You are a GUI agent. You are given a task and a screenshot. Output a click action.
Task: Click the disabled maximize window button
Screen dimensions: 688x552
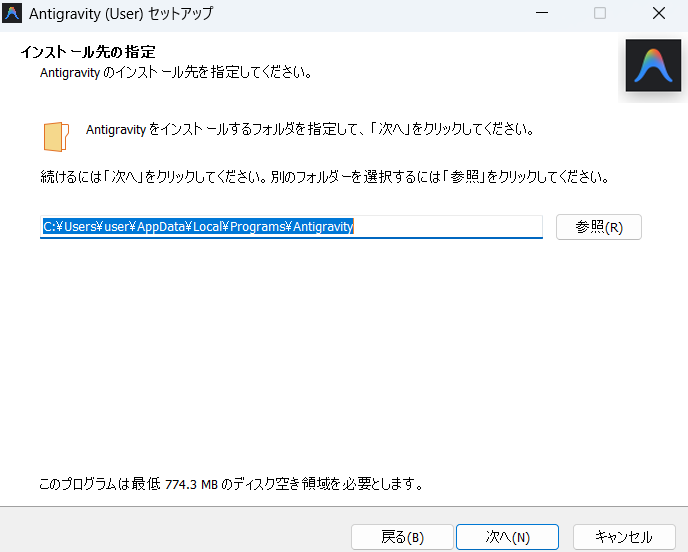600,14
